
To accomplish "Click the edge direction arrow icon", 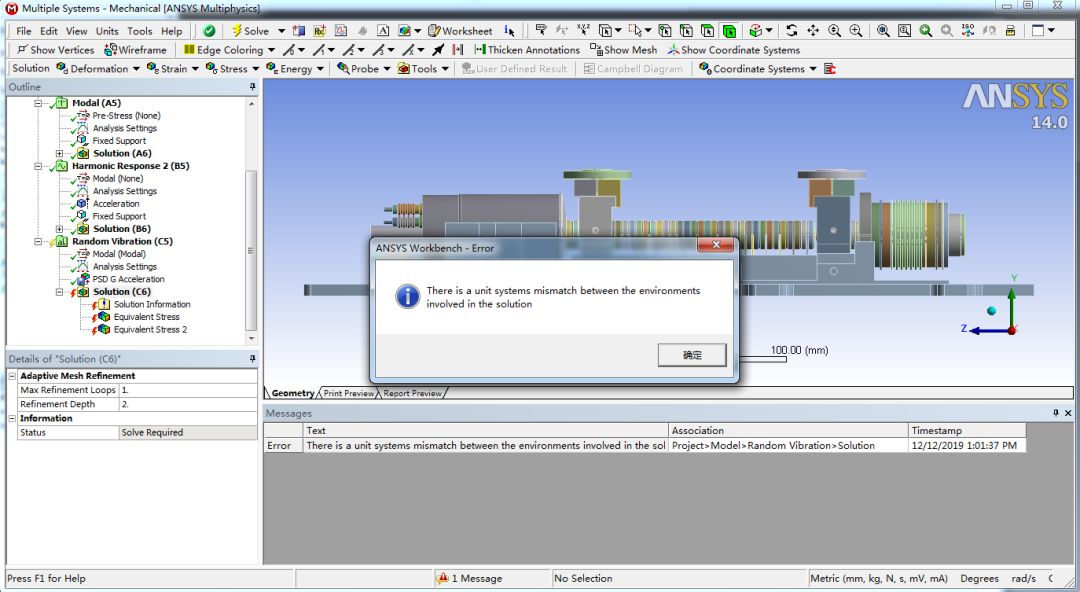I will tap(438, 50).
